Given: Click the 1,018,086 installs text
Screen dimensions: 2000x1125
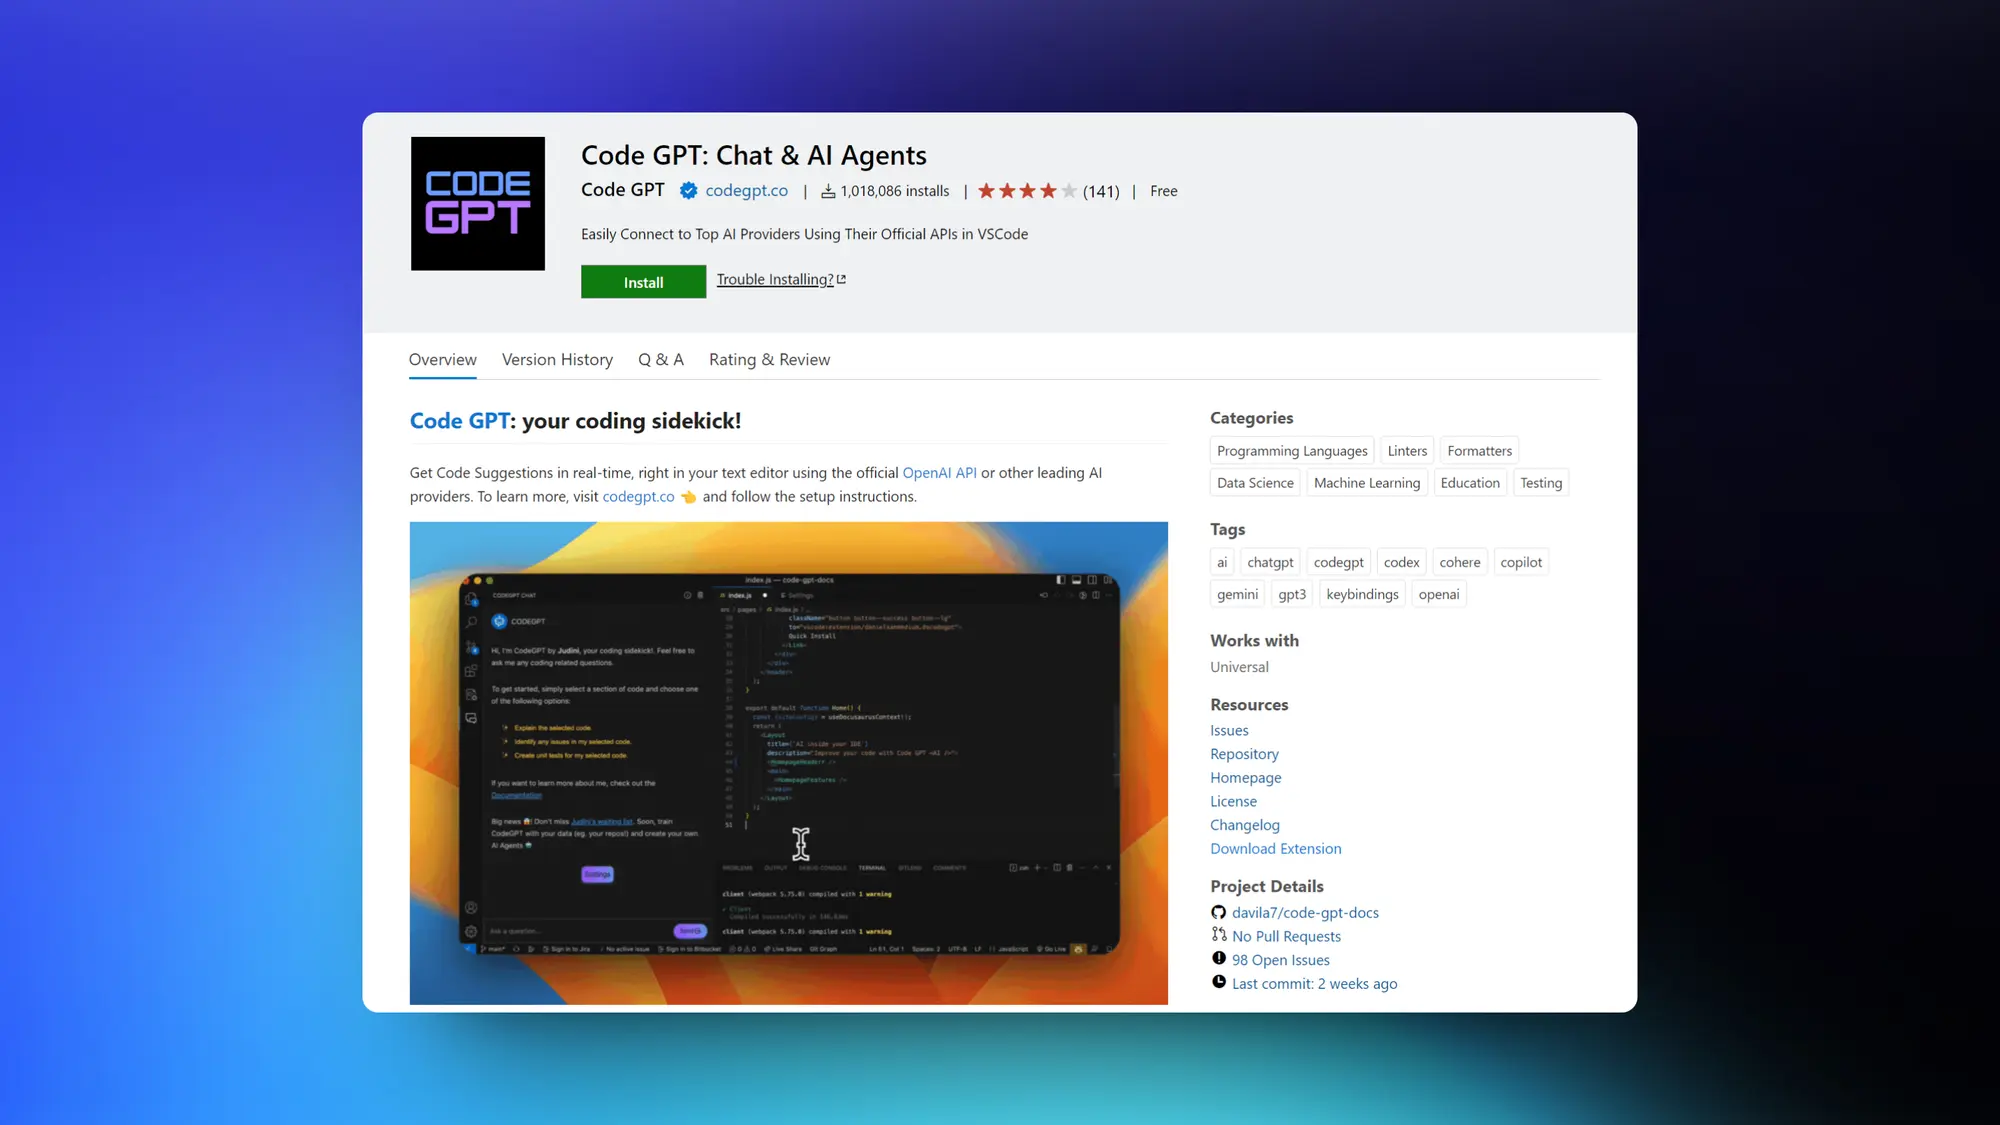Looking at the screenshot, I should pos(894,191).
